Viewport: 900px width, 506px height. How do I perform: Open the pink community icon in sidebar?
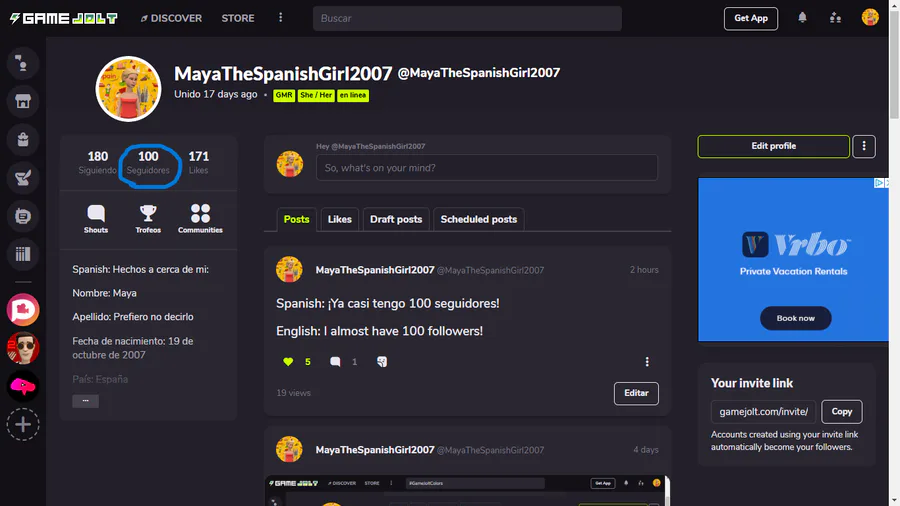pyautogui.click(x=23, y=310)
